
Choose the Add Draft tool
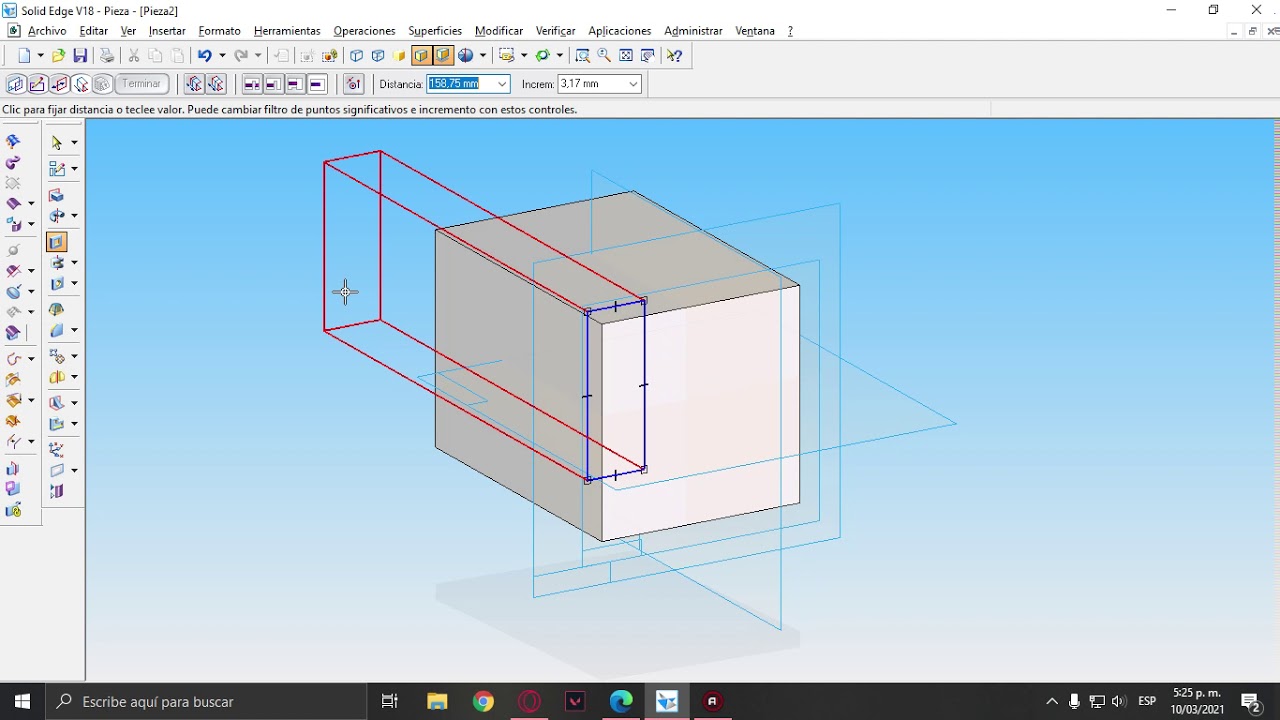[56, 309]
